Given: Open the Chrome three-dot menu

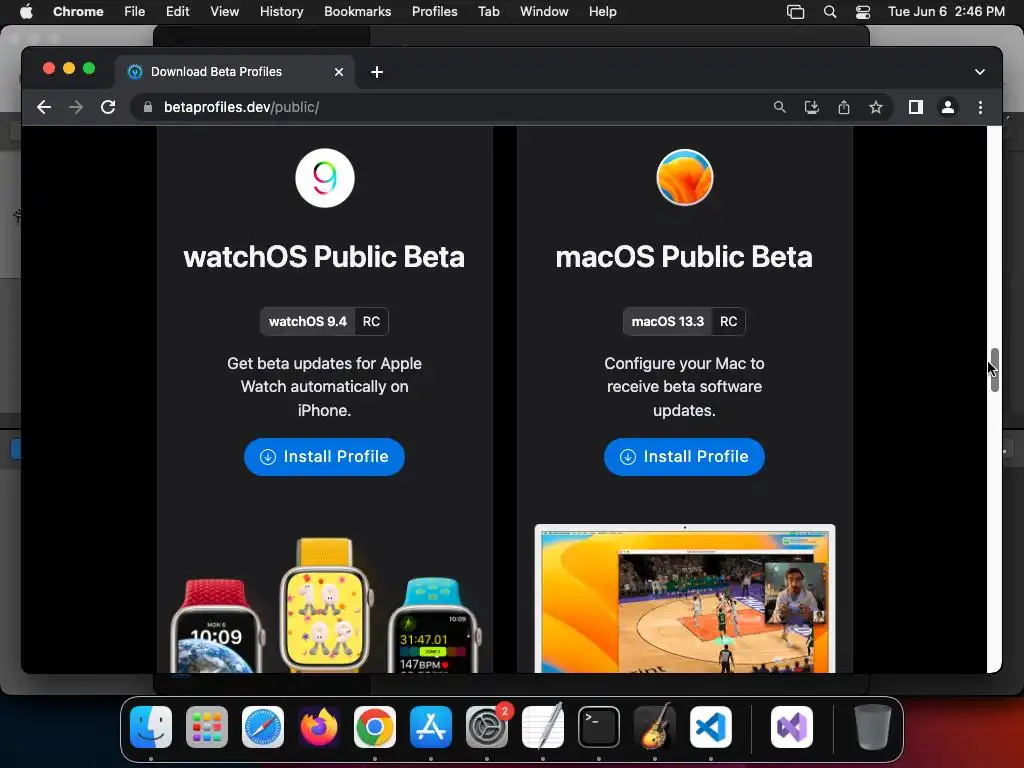Looking at the screenshot, I should 980,107.
